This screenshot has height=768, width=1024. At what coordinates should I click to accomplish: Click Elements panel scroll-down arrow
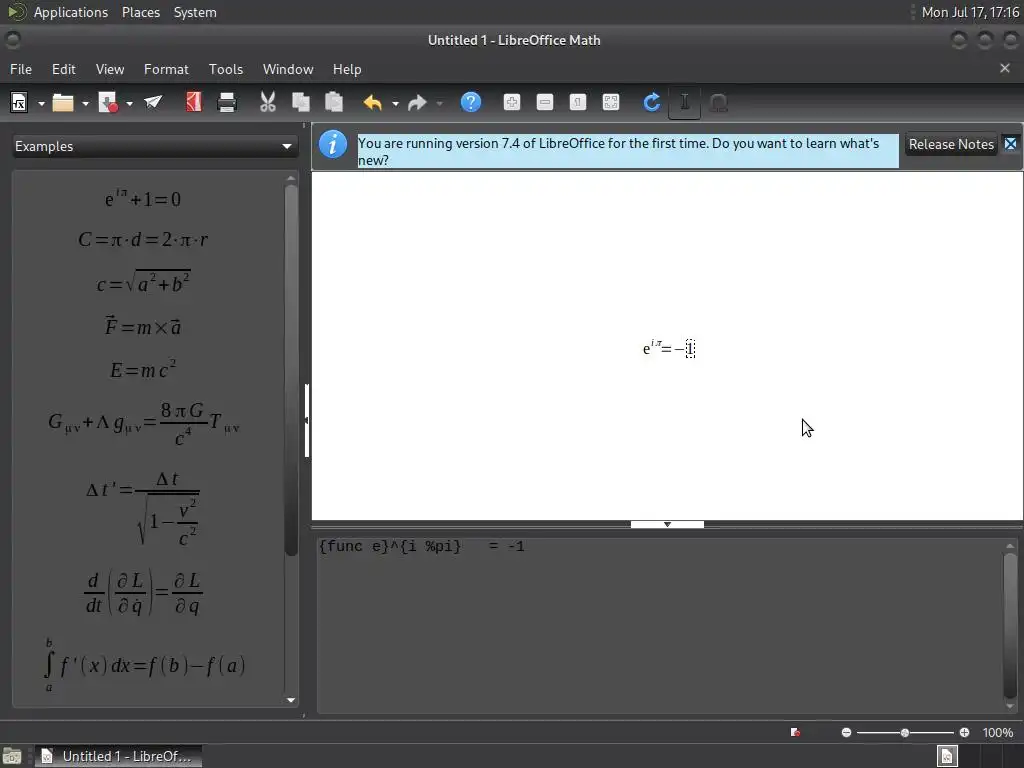[291, 700]
